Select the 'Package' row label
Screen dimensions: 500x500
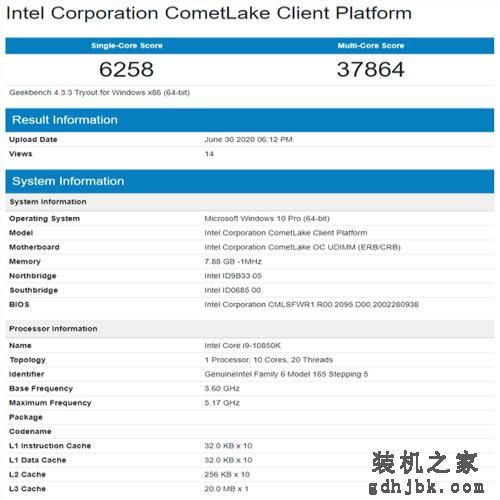pyautogui.click(x=26, y=417)
